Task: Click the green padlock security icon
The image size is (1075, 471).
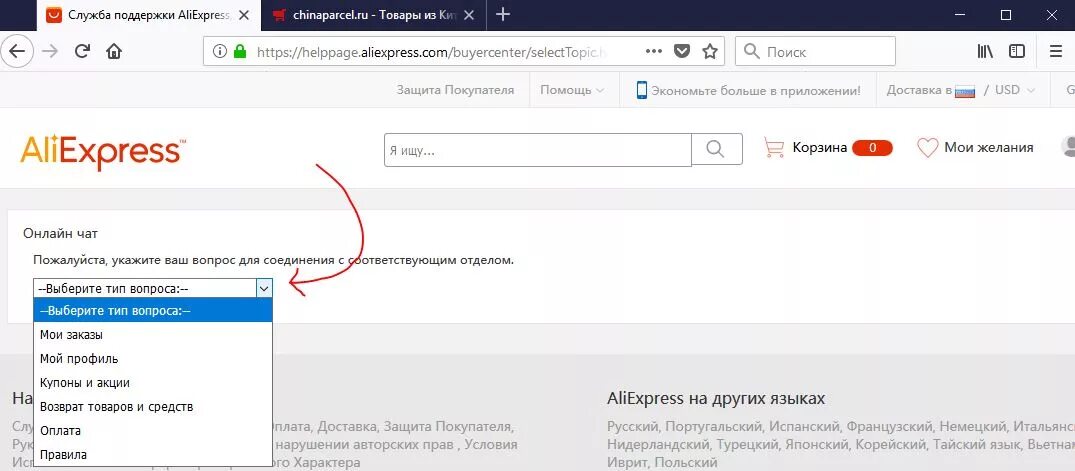Action: click(x=239, y=51)
